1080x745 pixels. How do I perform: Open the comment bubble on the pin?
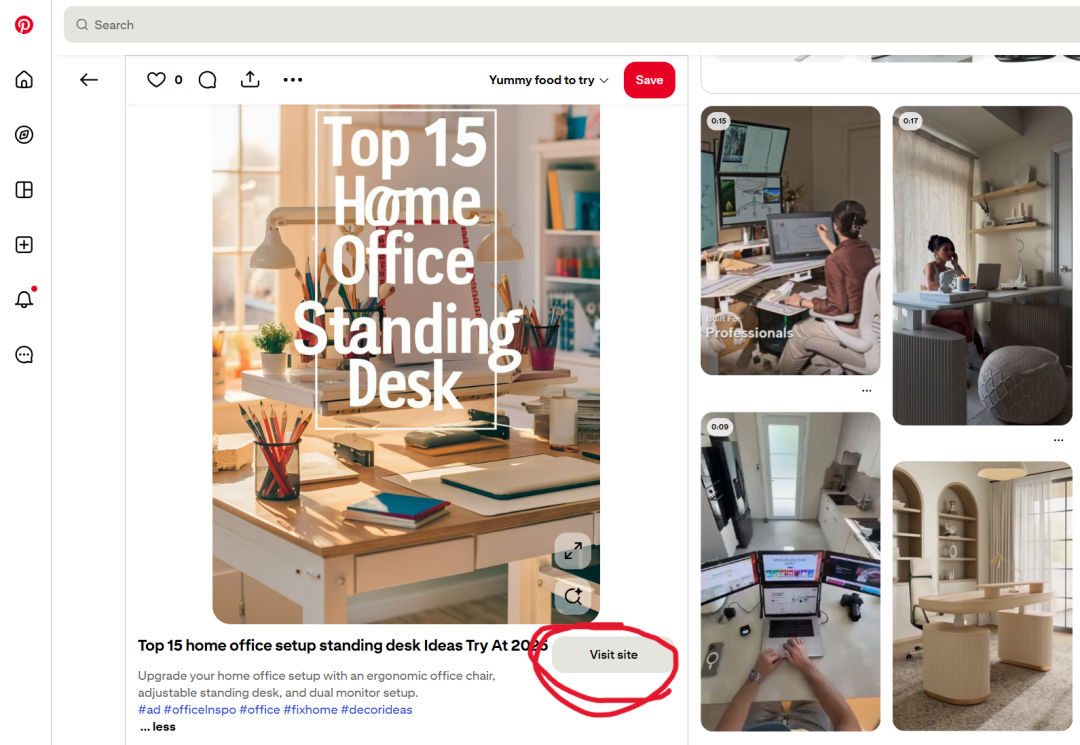pos(207,80)
